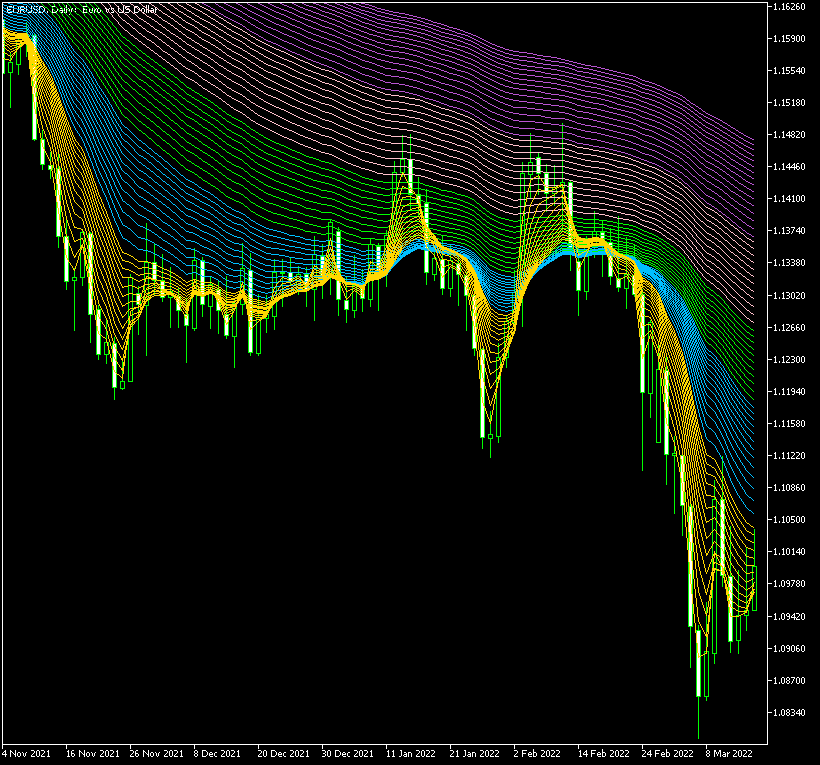This screenshot has width=820, height=765.
Task: Click the 1.09420 price label
Action: 789,617
